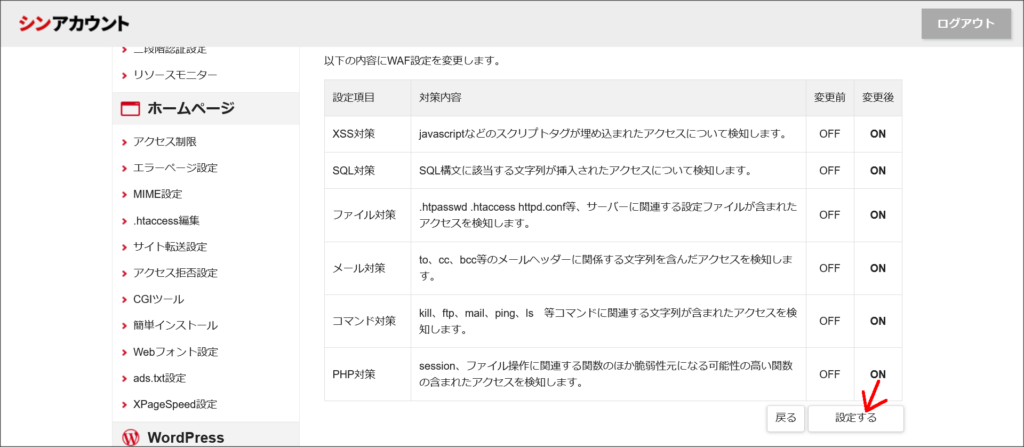This screenshot has width=1024, height=447.
Task: Click the 設定する button
Action: coord(855,418)
